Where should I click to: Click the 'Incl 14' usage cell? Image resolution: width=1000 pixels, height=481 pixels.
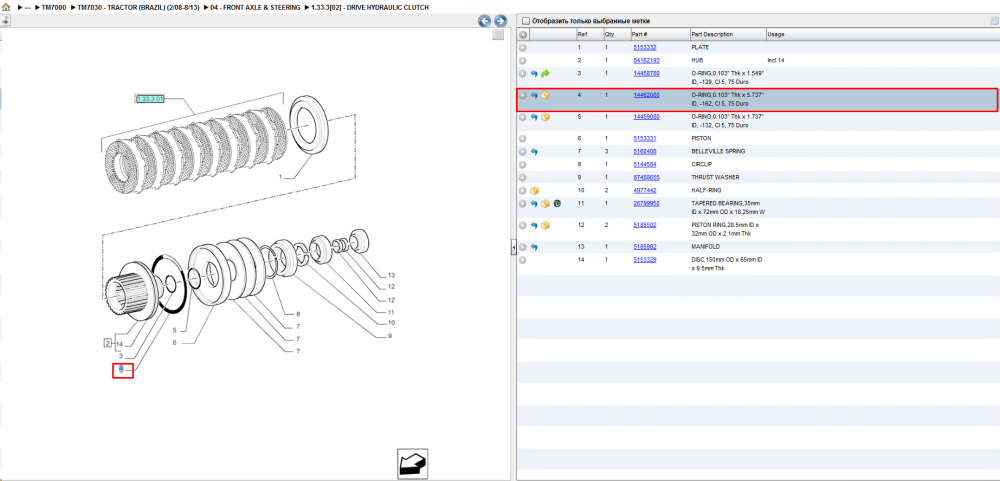pyautogui.click(x=776, y=61)
